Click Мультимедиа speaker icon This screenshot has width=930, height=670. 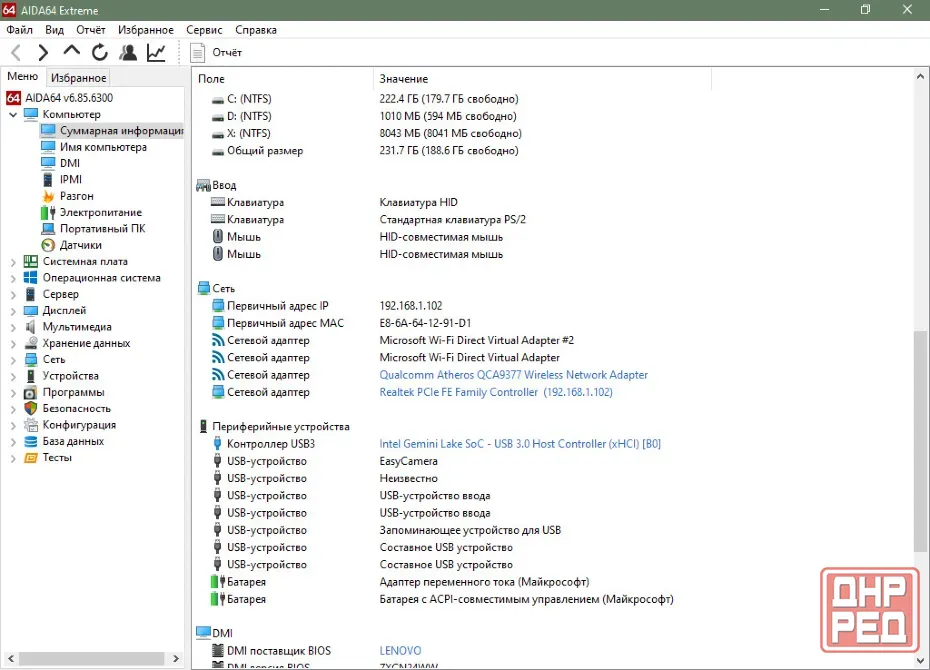31,327
